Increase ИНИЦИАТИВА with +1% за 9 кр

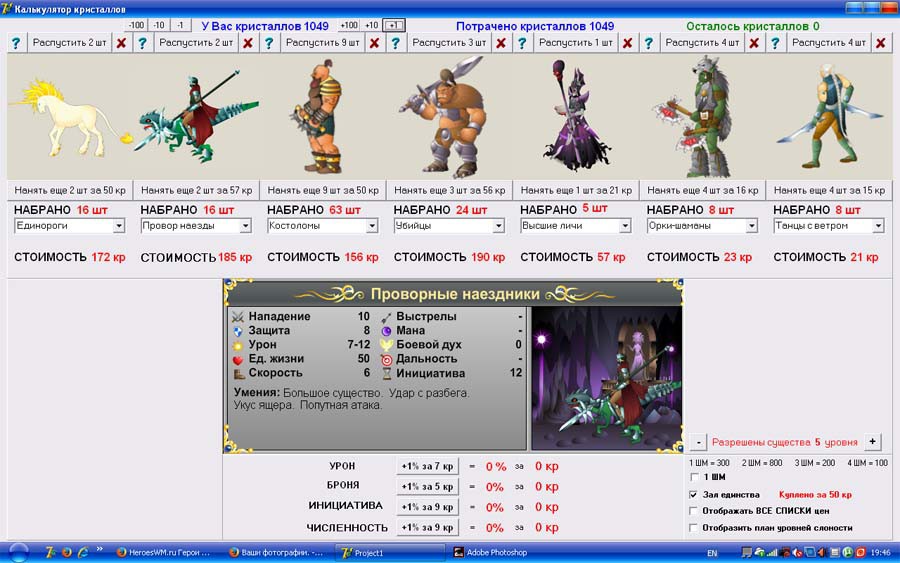428,507
